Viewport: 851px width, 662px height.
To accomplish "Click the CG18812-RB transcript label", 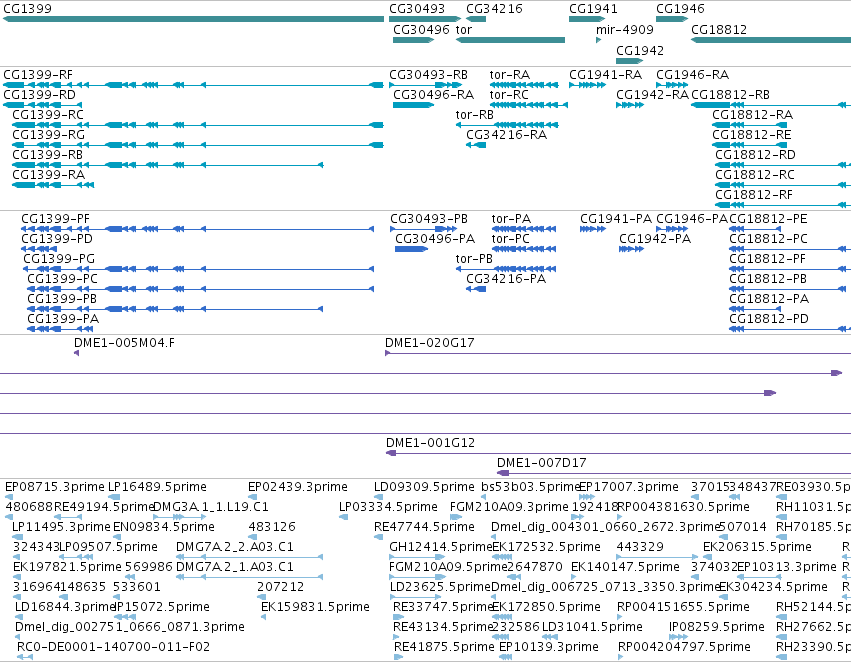I will click(x=730, y=94).
